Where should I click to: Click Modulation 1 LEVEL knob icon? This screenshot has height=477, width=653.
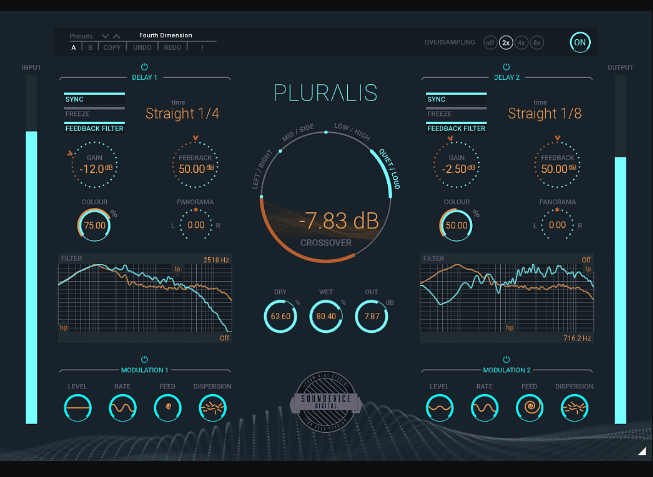point(77,408)
